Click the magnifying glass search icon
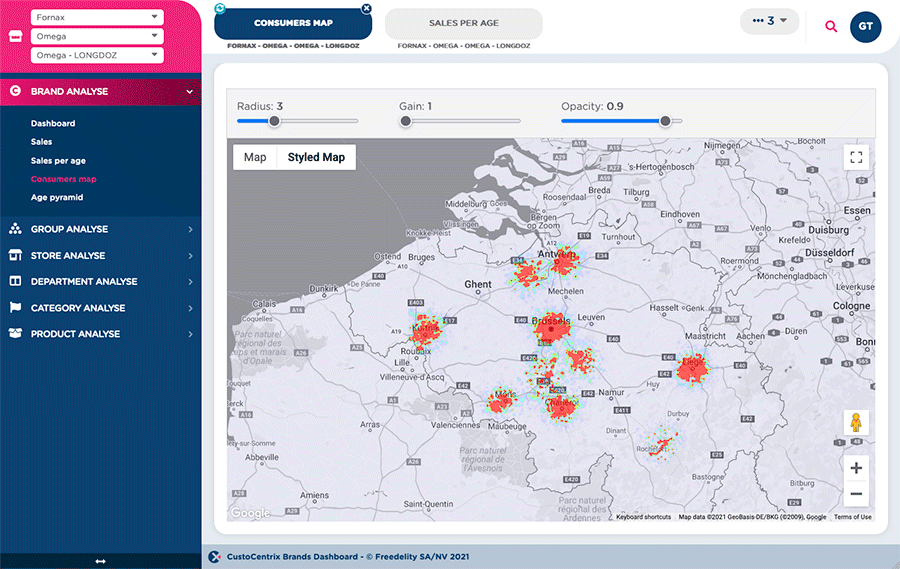 click(831, 27)
